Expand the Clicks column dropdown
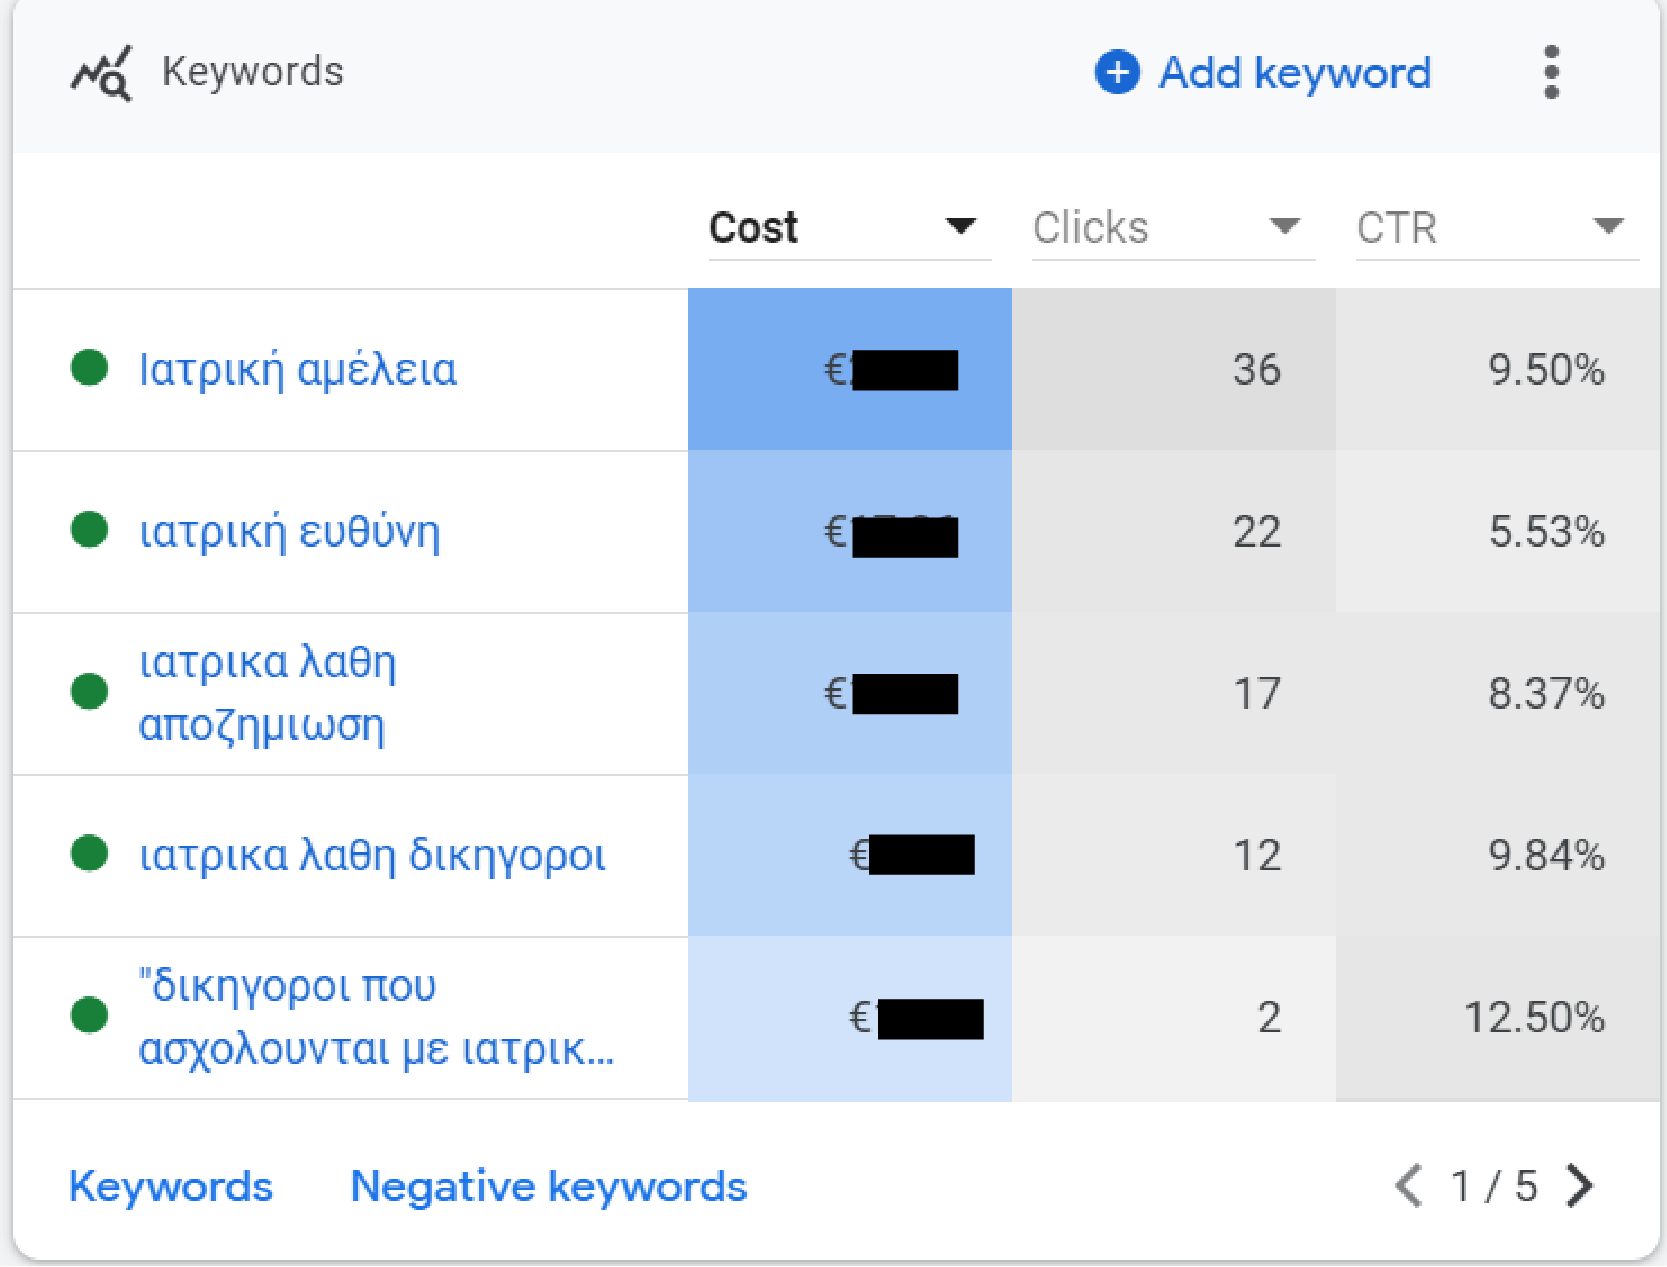Image resolution: width=1667 pixels, height=1267 pixels. pos(1284,226)
